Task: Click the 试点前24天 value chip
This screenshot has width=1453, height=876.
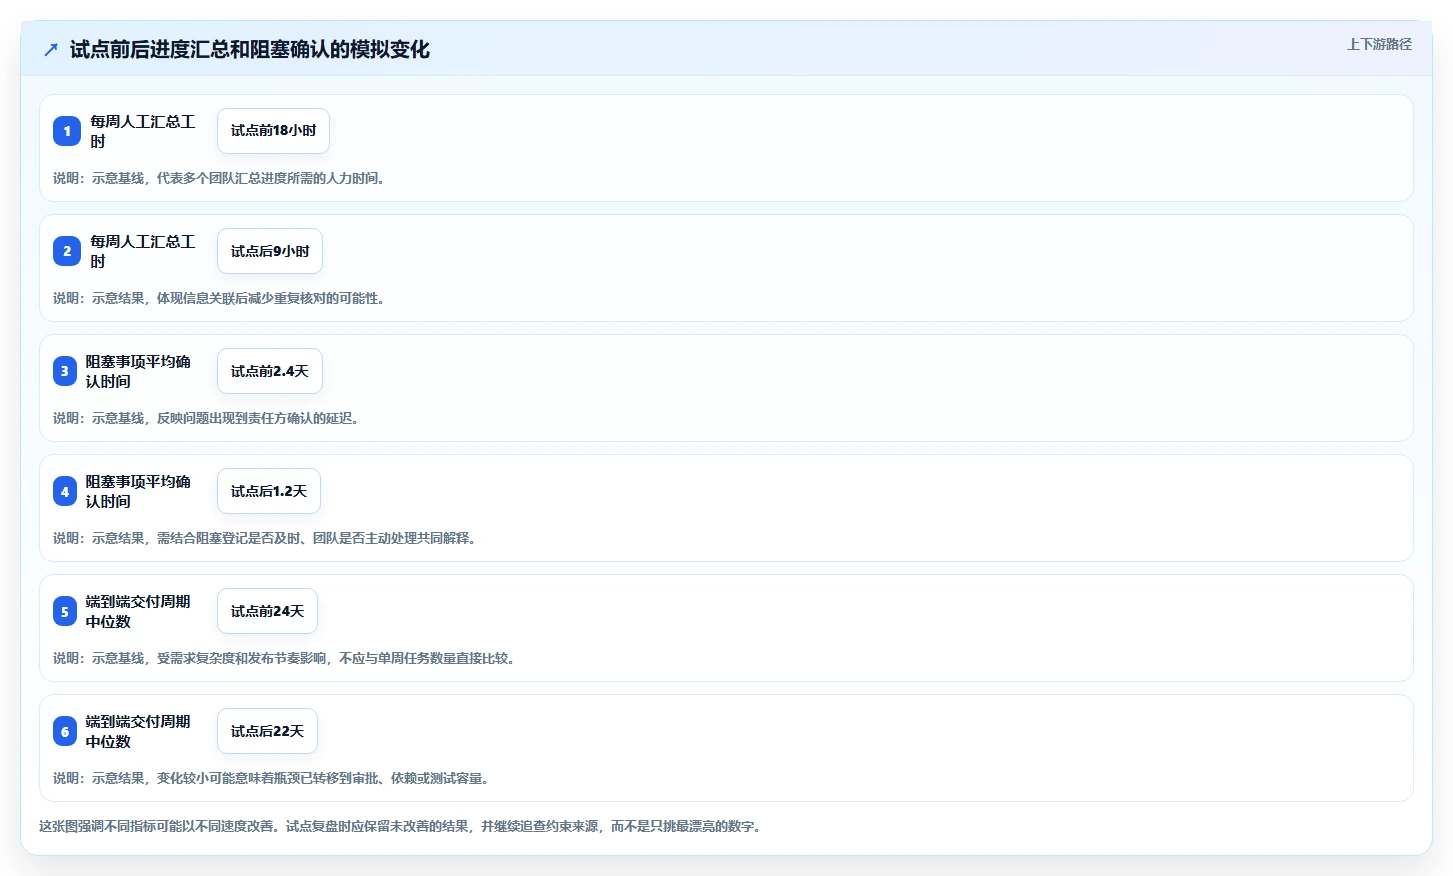Action: (267, 611)
